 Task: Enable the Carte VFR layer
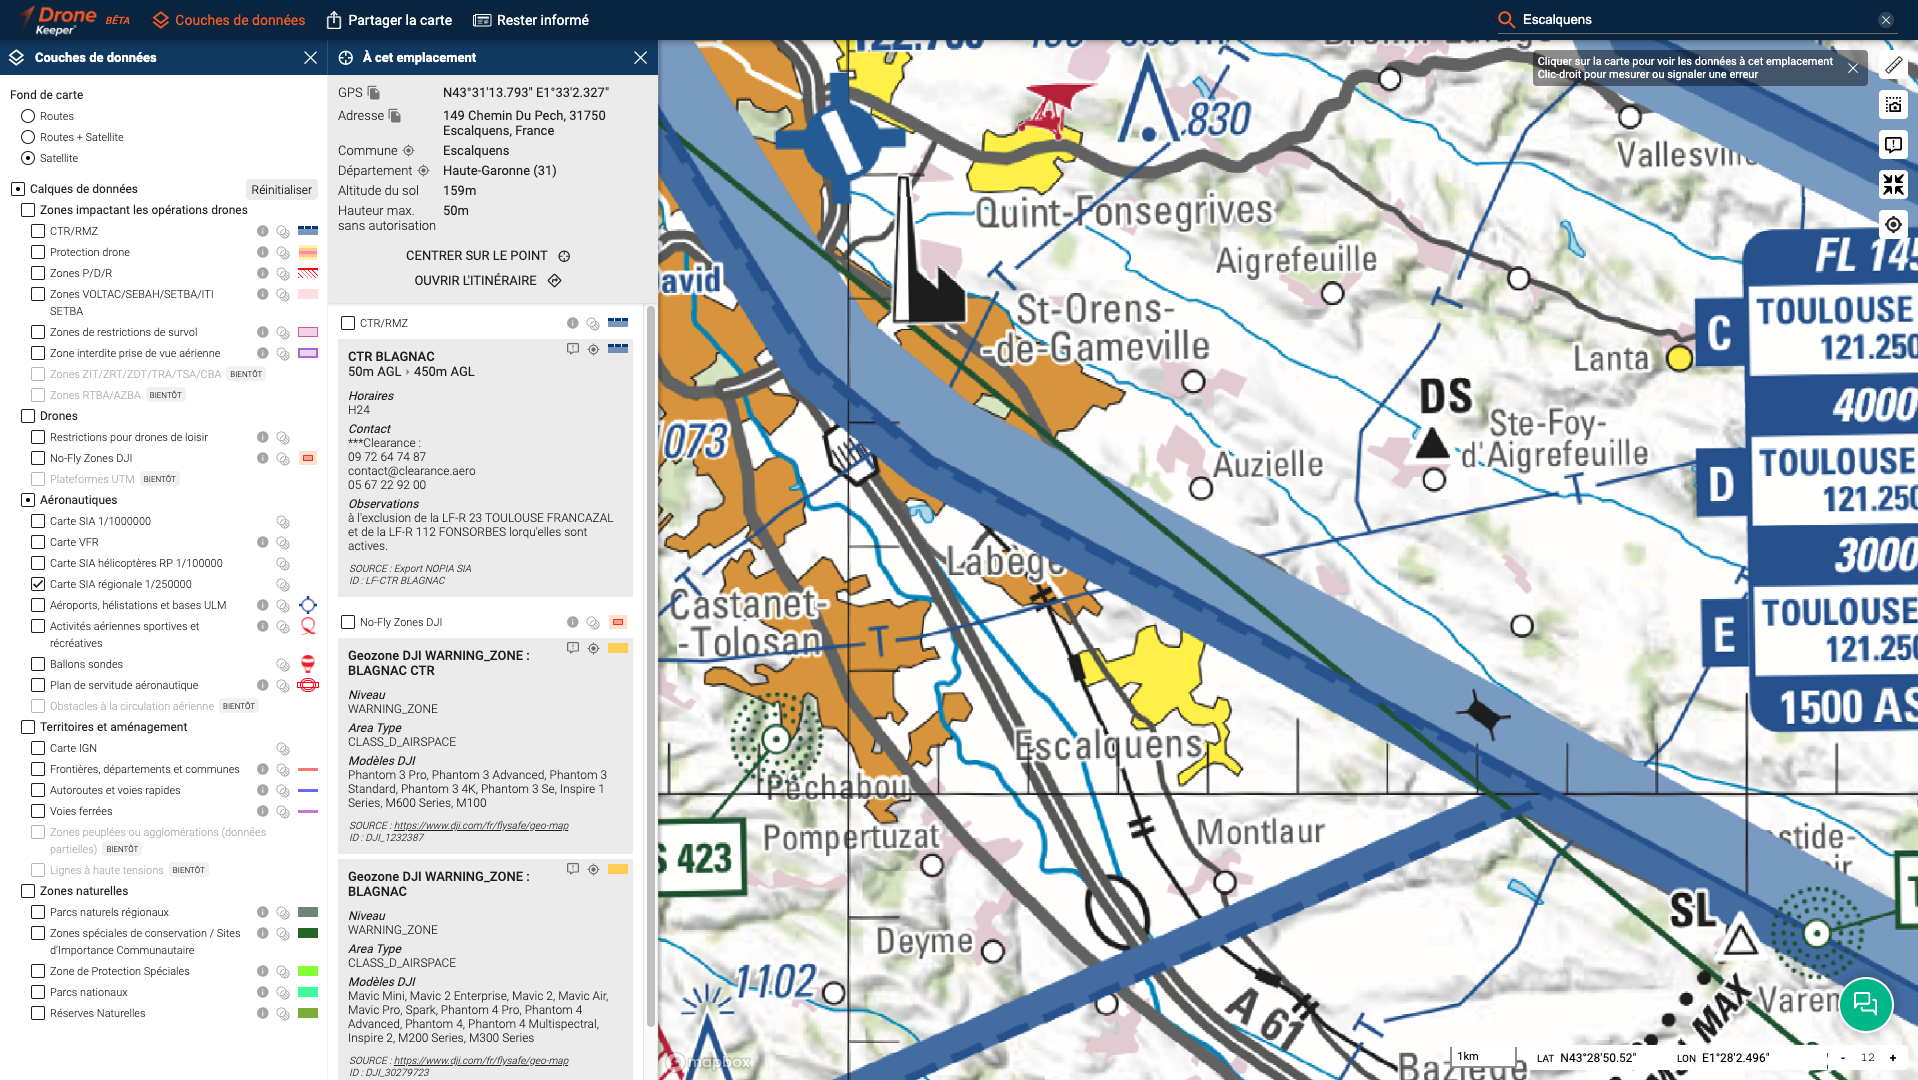(x=38, y=542)
